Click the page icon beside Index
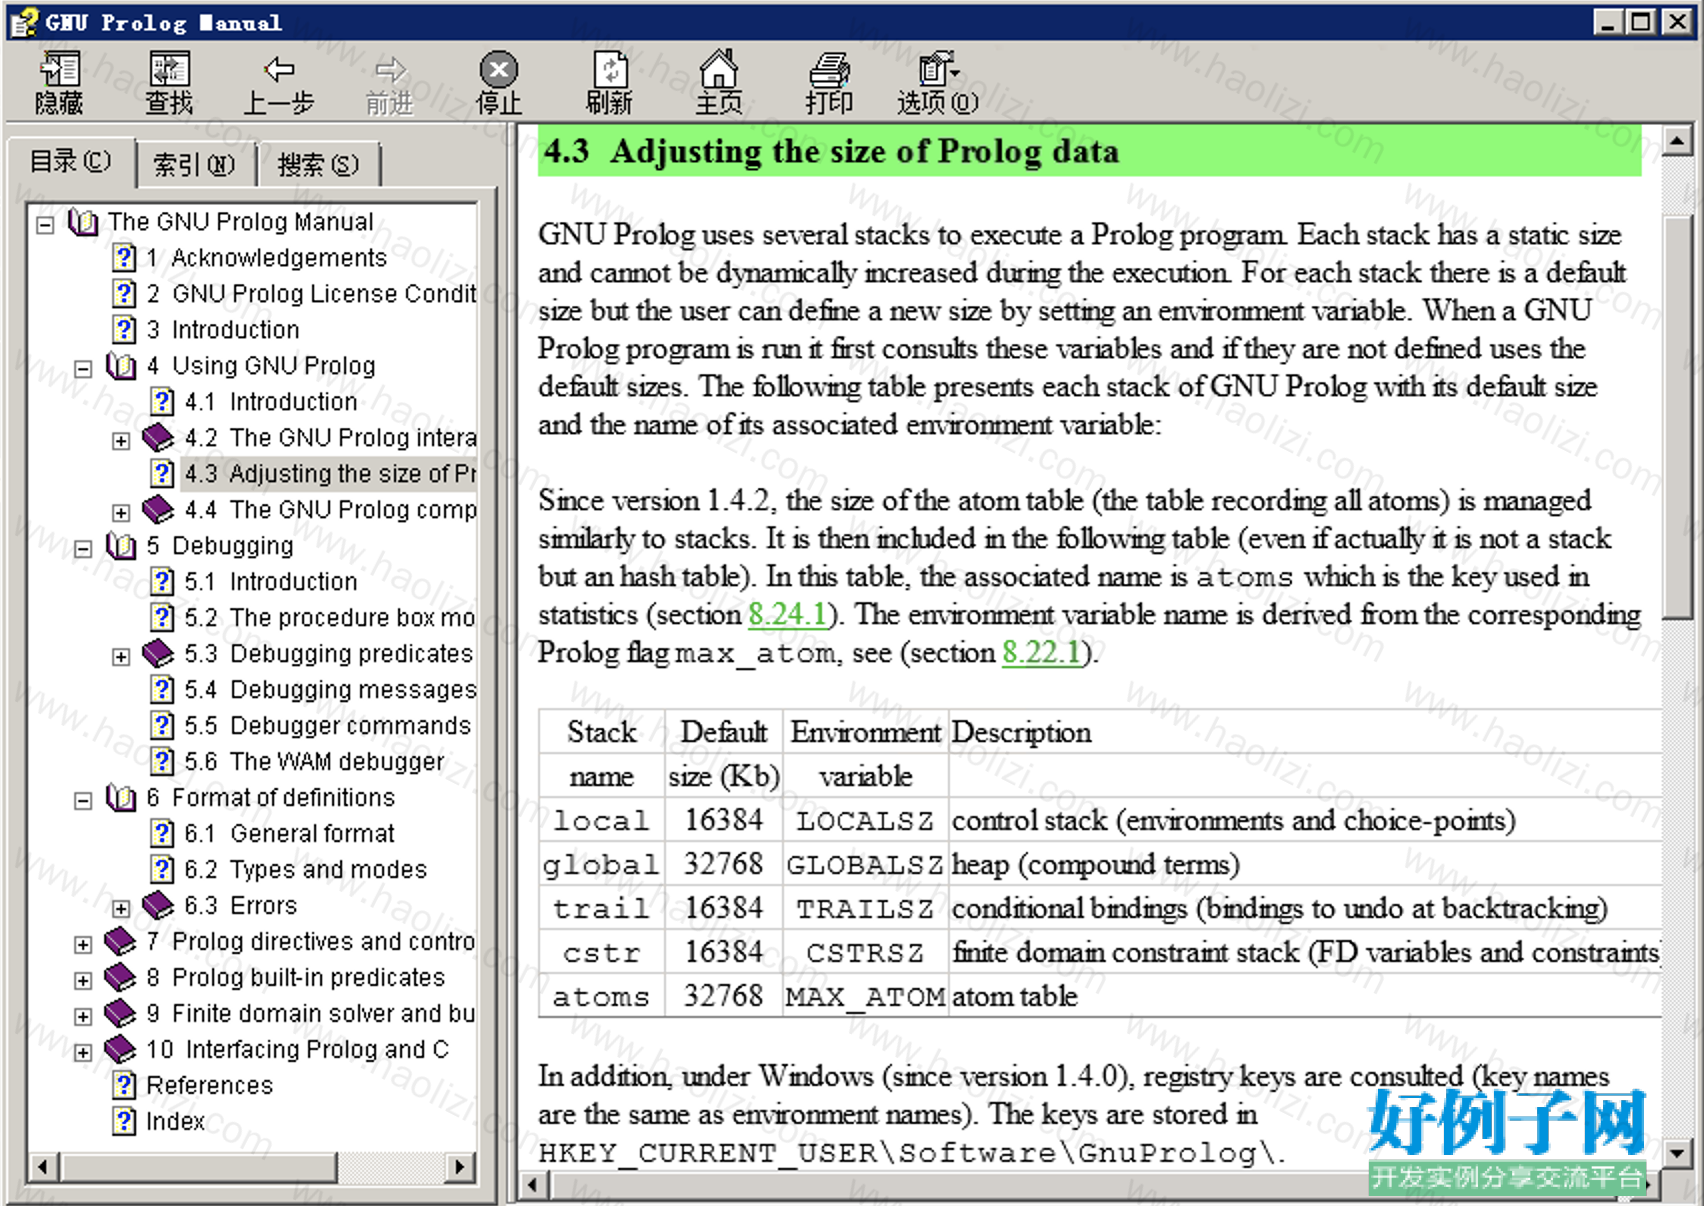The image size is (1704, 1206). coord(124,1121)
